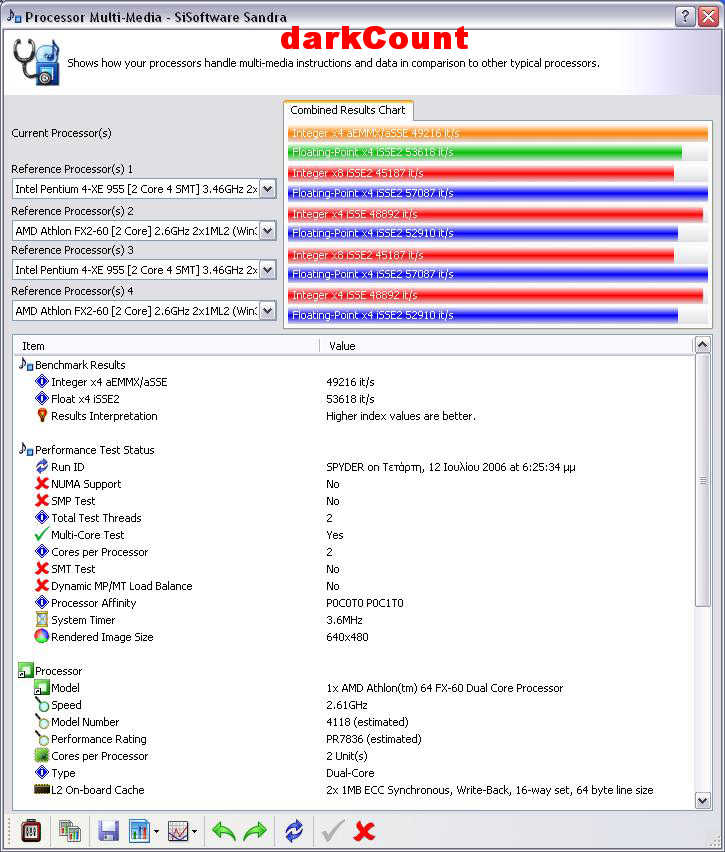Click the copy results chart icon
The image size is (725, 852).
[x=70, y=830]
